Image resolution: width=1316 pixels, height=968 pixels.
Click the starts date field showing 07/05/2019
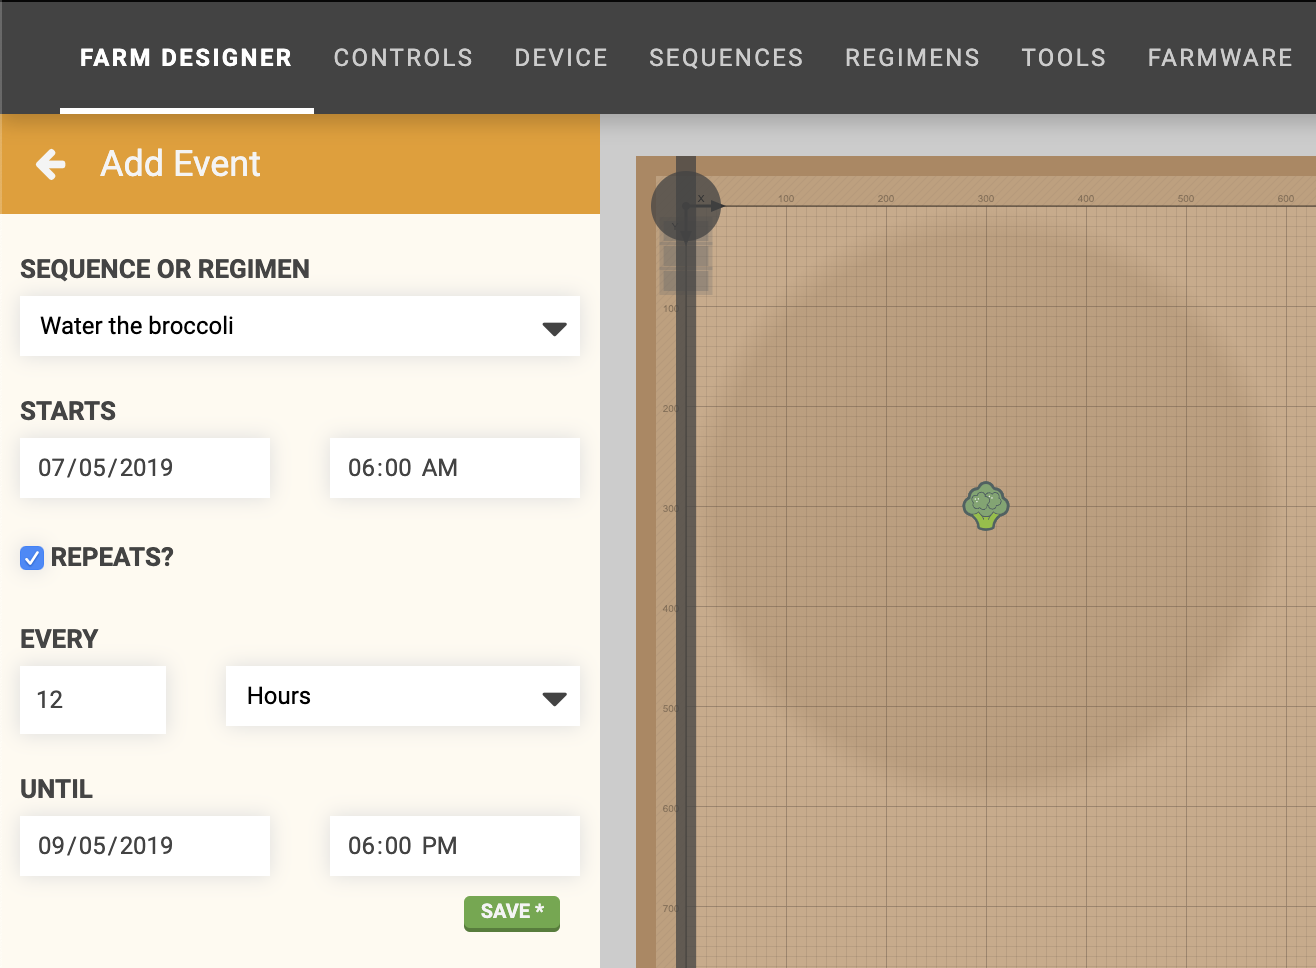[144, 467]
